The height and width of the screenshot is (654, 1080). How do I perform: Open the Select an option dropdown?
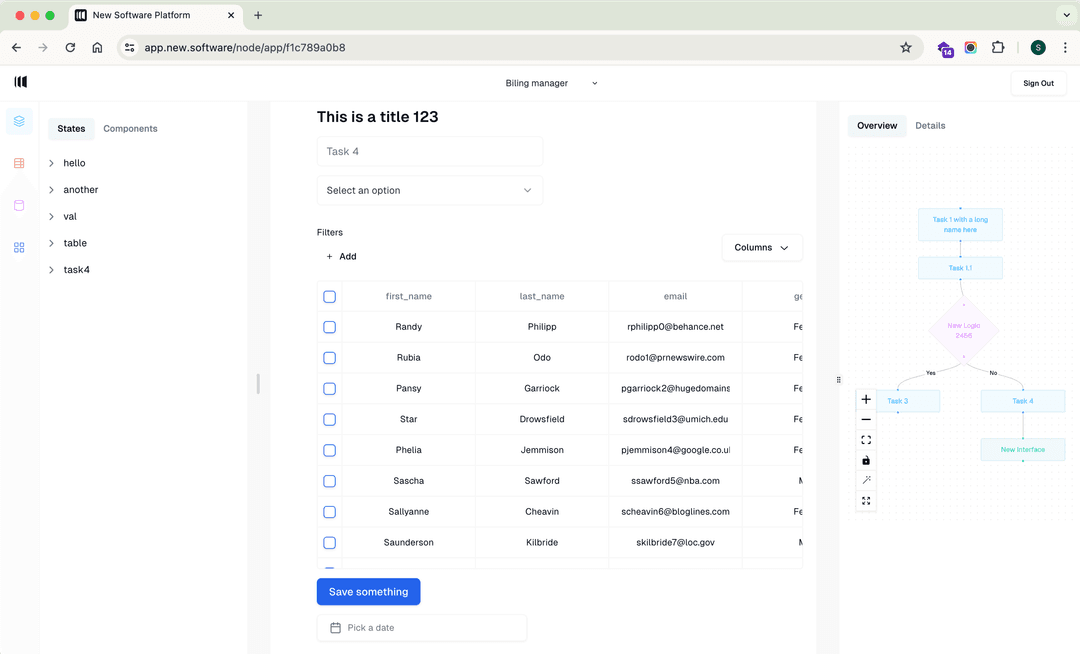tap(430, 191)
